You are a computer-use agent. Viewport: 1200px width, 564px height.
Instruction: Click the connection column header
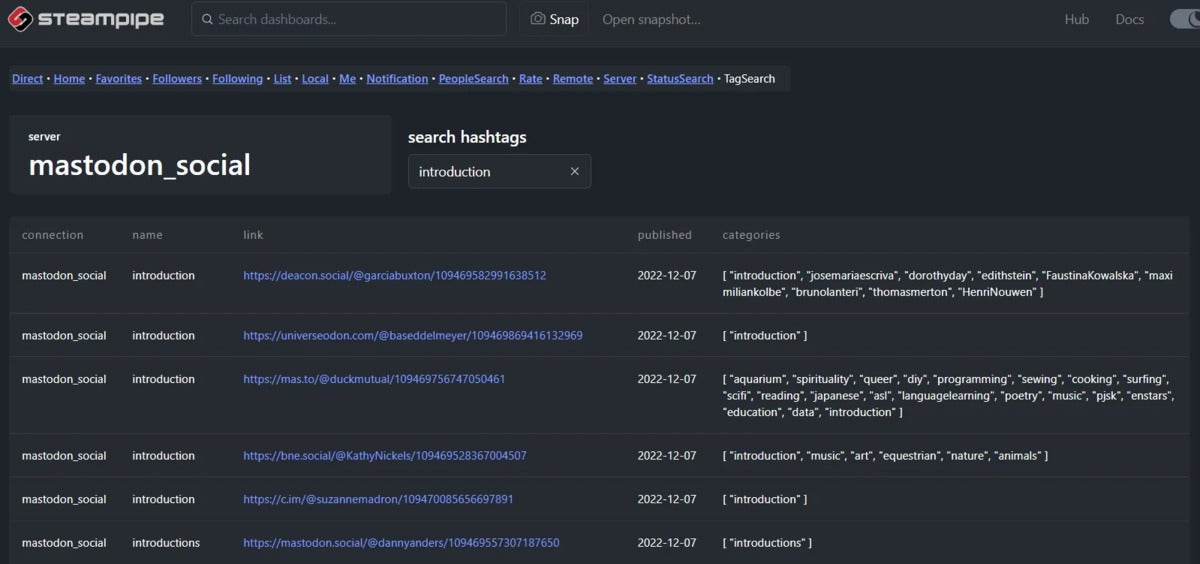click(x=53, y=235)
